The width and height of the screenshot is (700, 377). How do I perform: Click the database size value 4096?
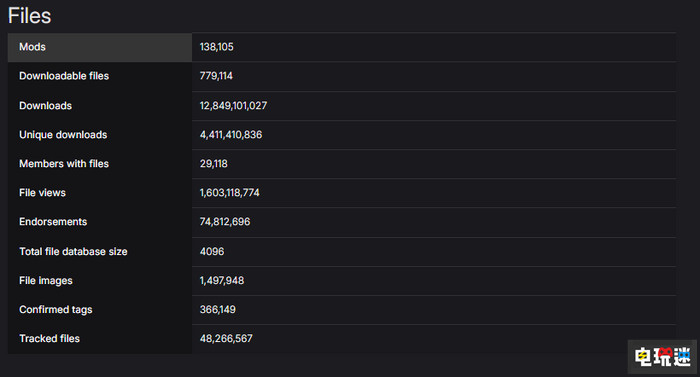(x=212, y=252)
